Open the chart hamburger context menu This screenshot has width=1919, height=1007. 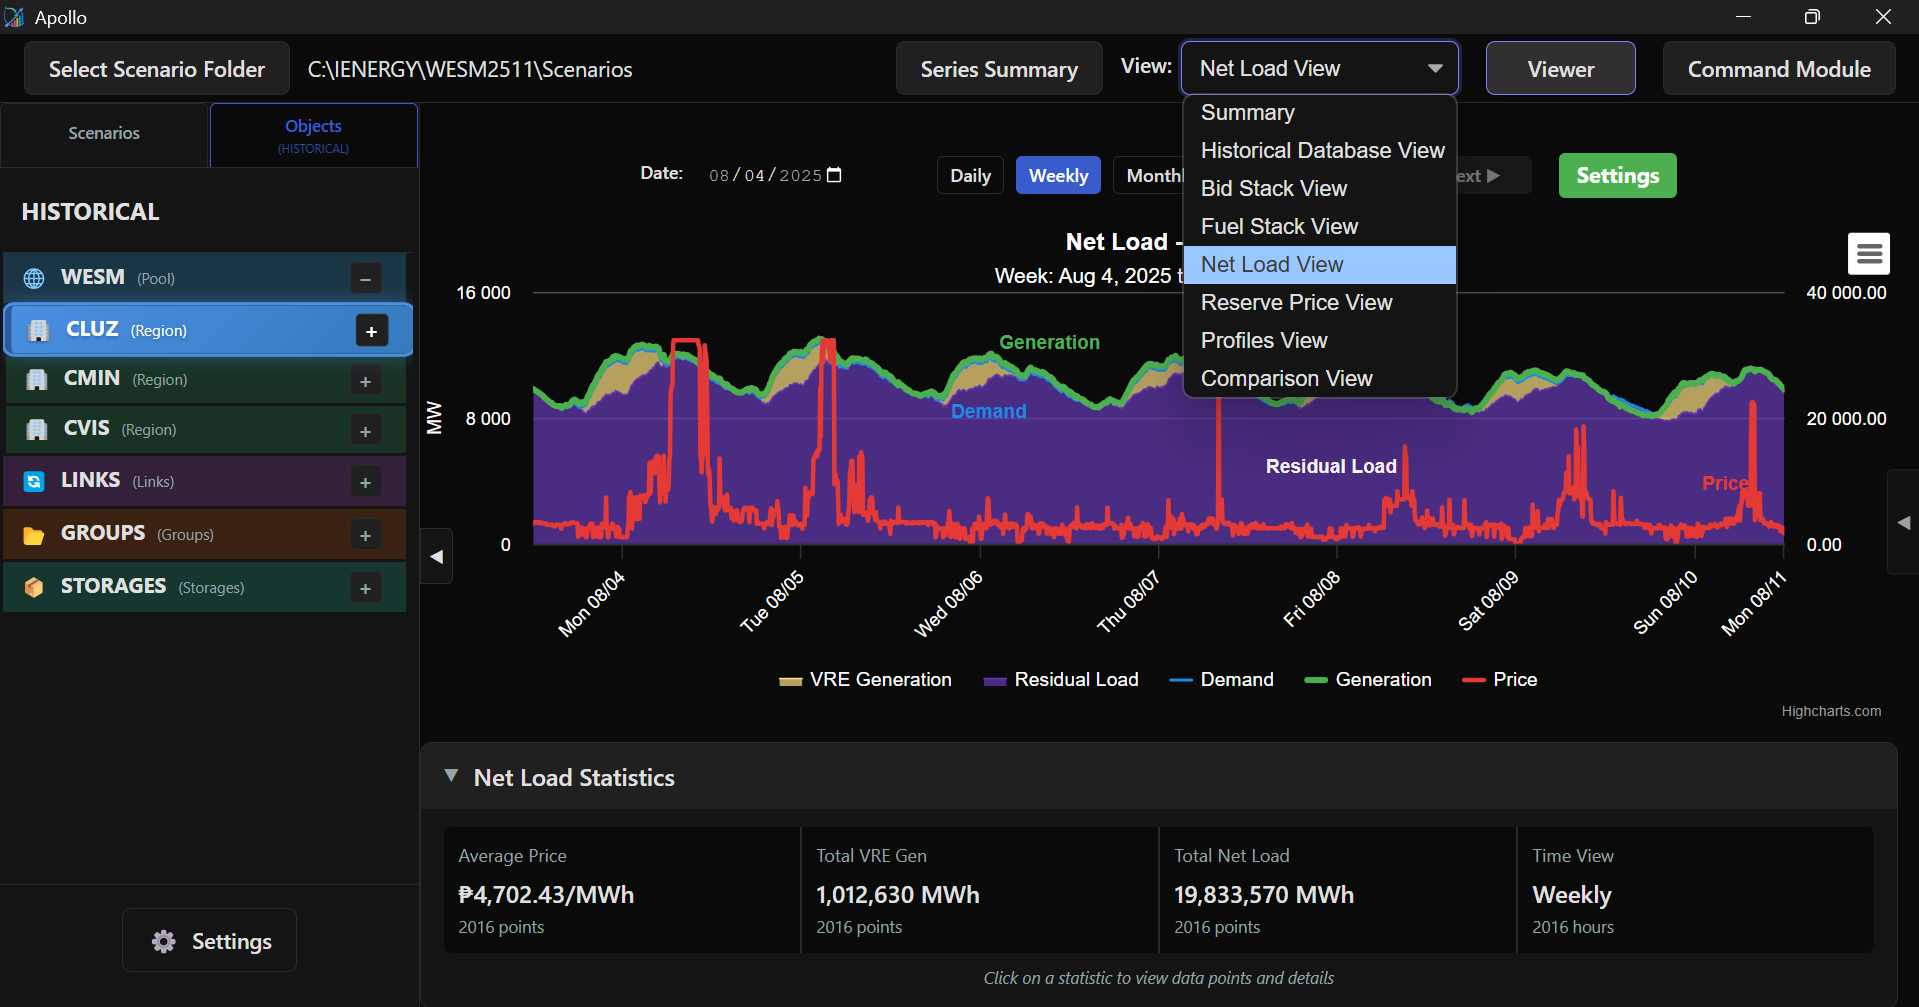pos(1868,254)
